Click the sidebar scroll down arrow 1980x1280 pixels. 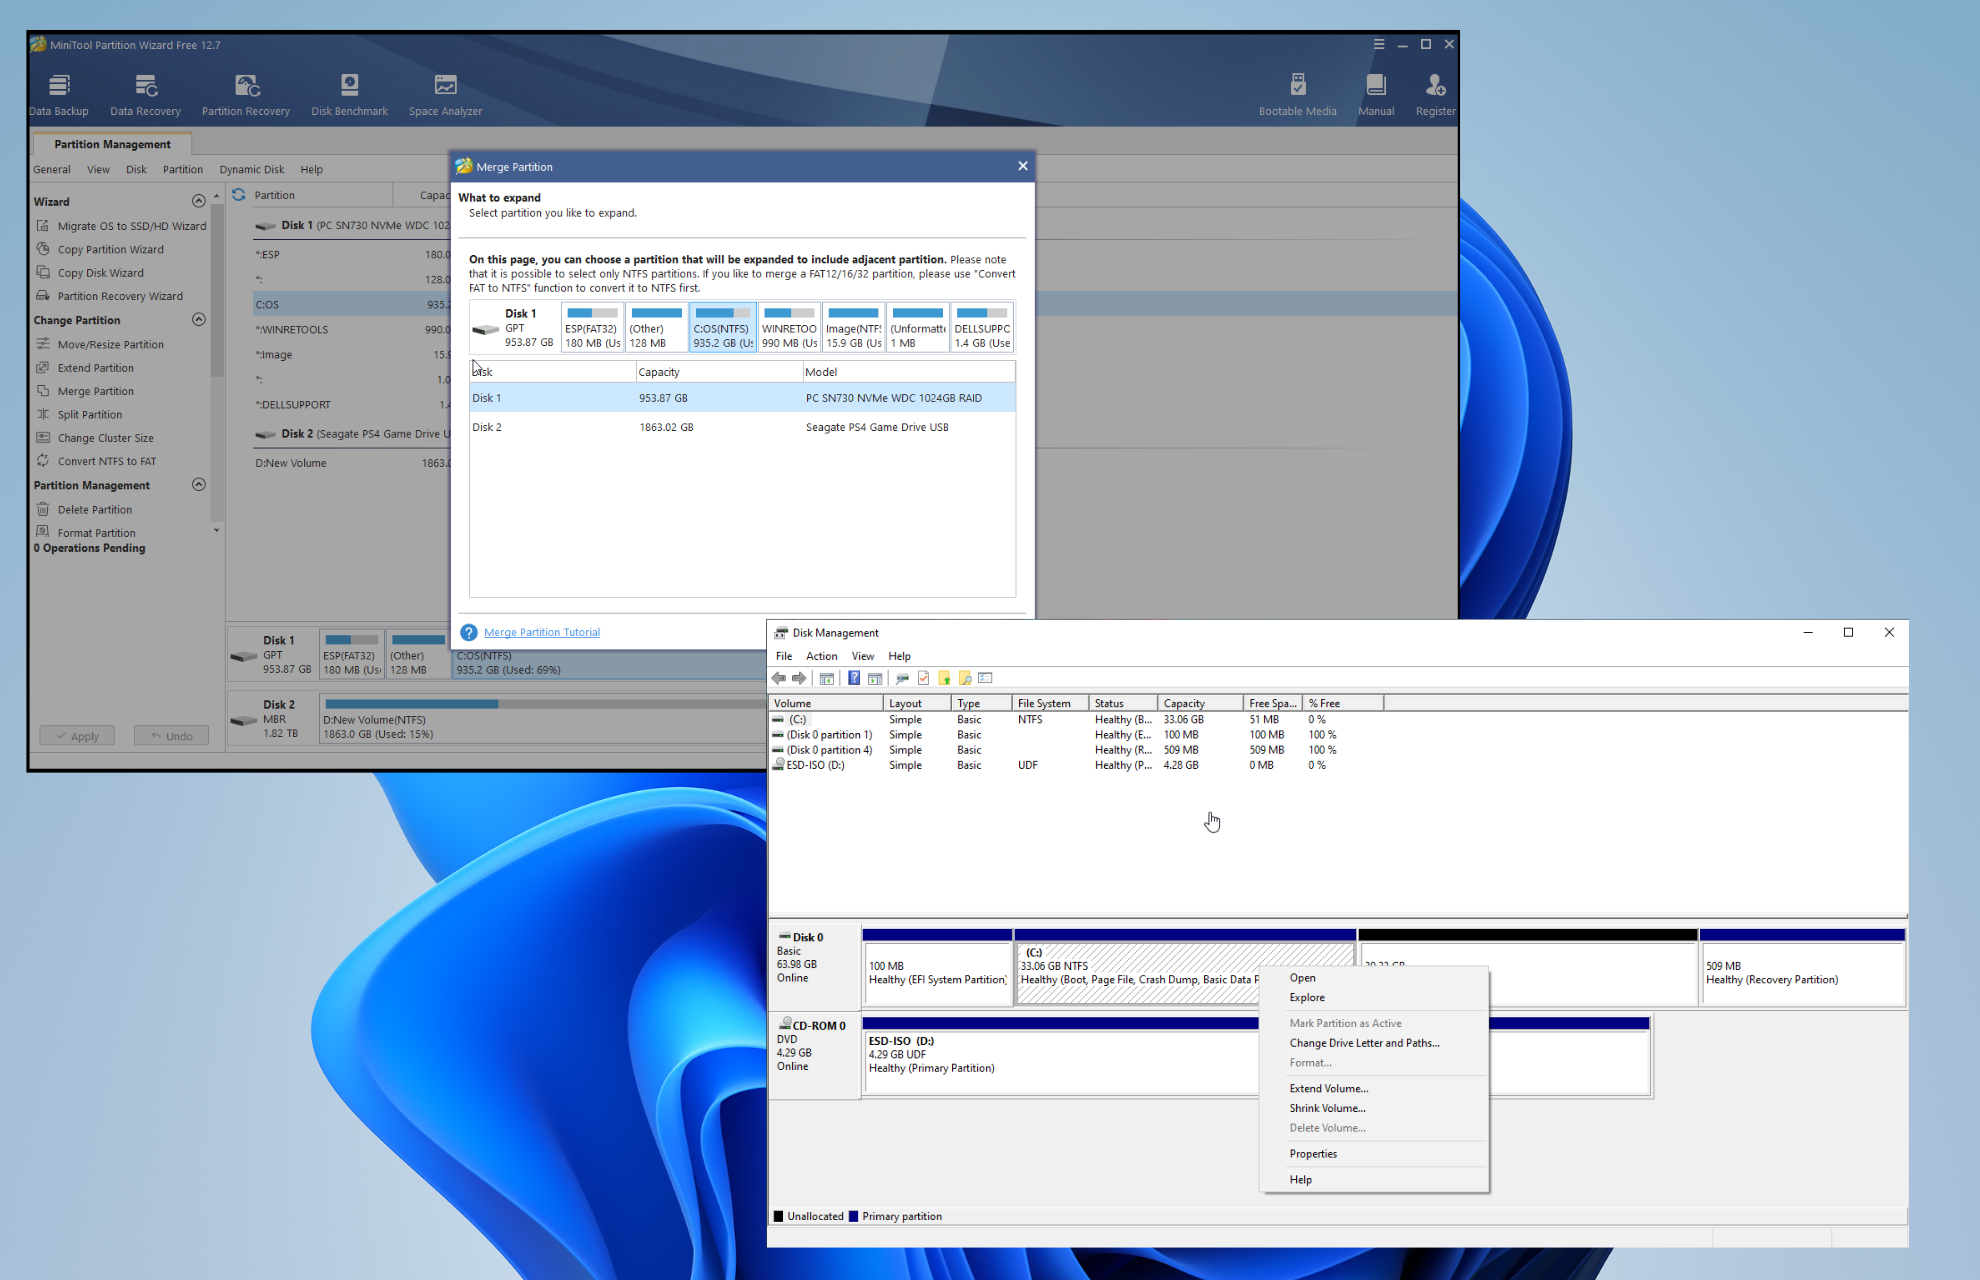coord(216,530)
